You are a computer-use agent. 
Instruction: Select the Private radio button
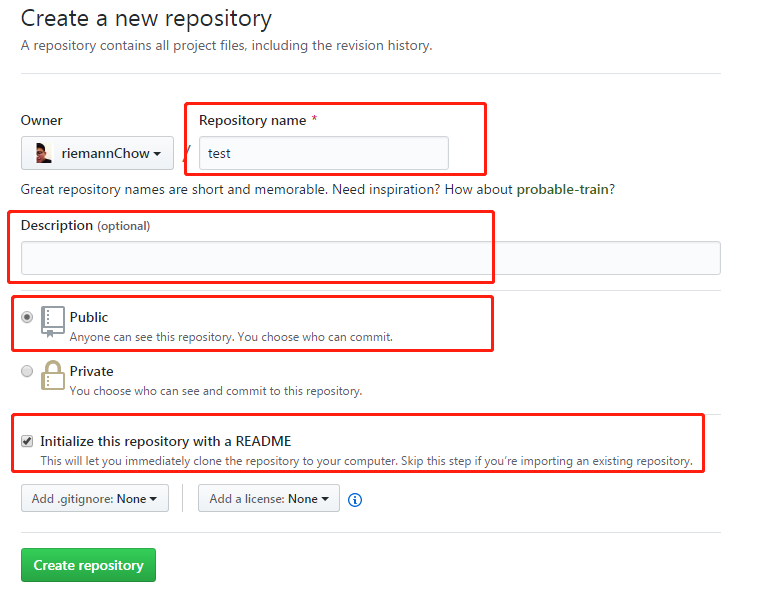[27, 371]
